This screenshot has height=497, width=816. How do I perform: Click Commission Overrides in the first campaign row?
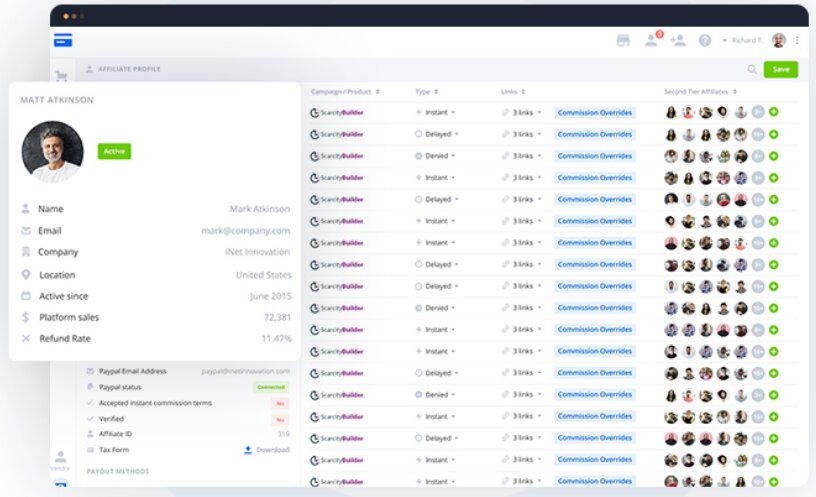coord(595,112)
